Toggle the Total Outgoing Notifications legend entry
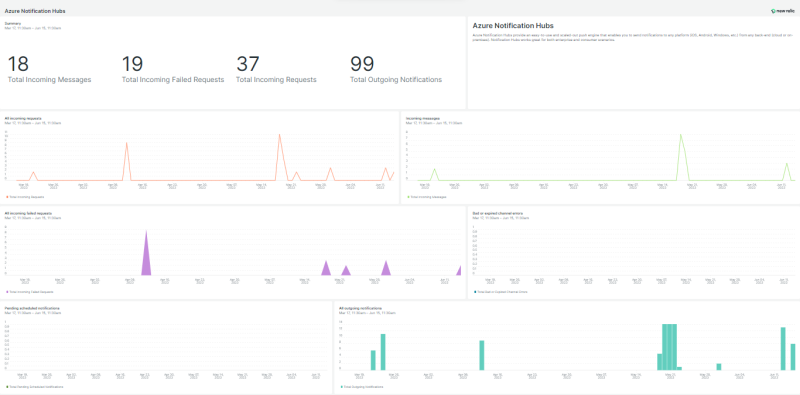This screenshot has width=800, height=395. 363,387
